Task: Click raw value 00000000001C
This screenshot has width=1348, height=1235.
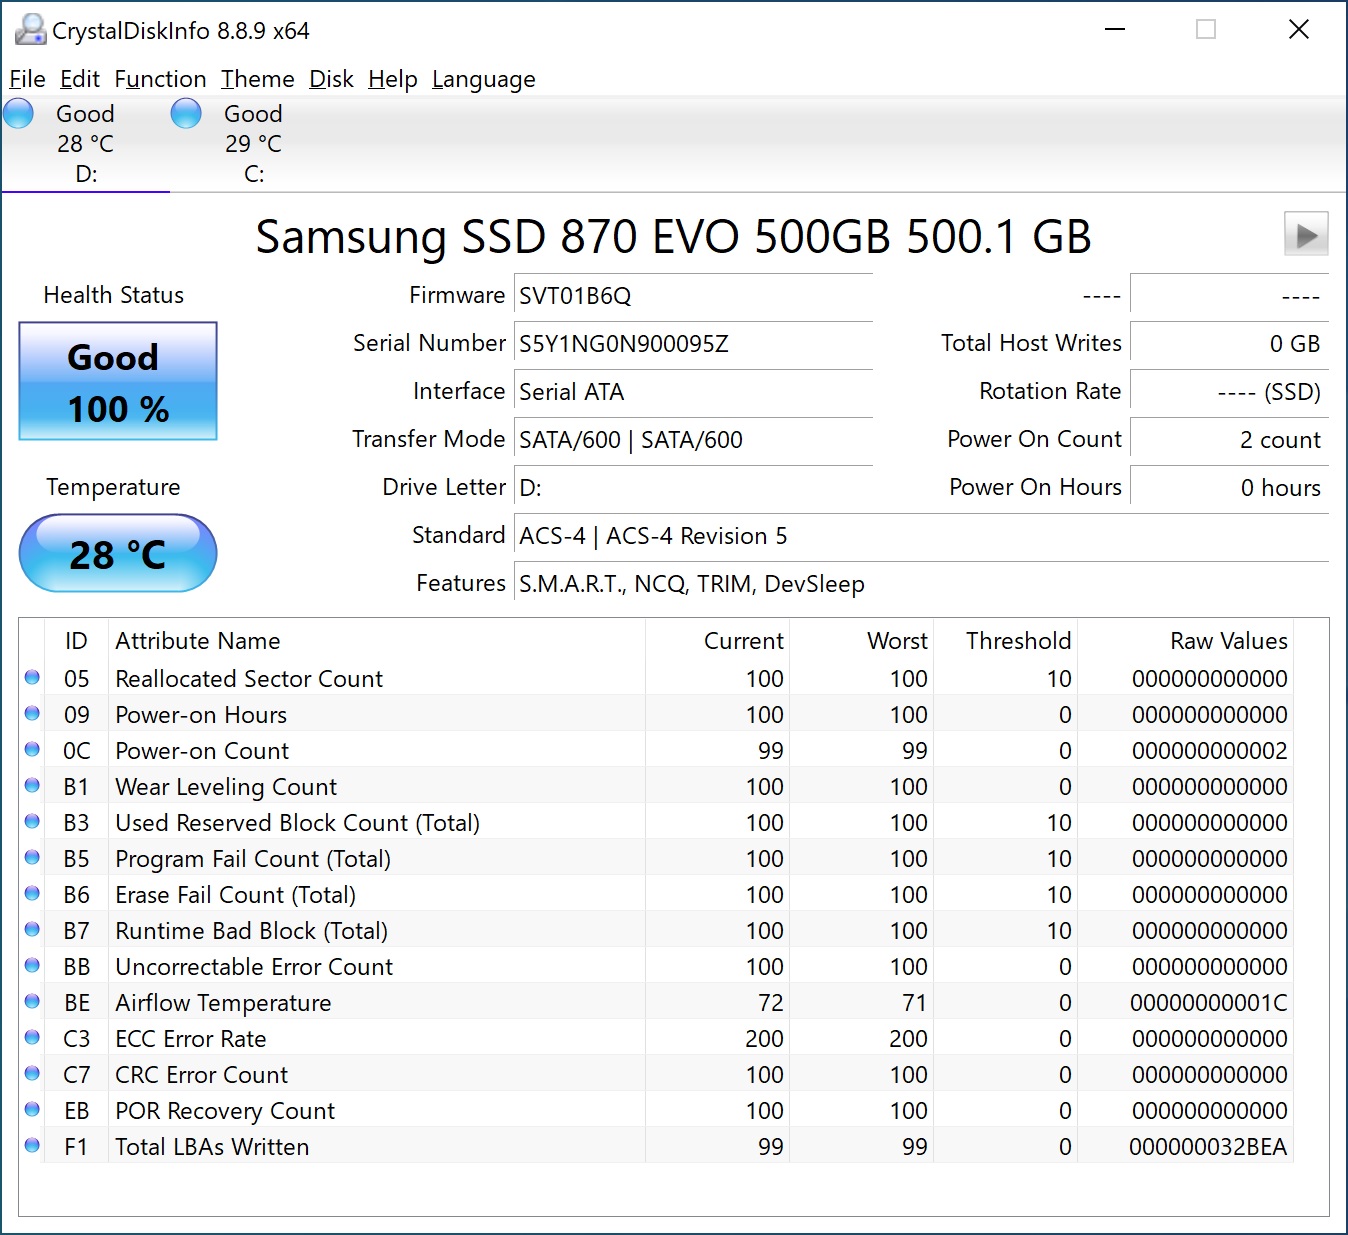Action: click(x=1208, y=1003)
